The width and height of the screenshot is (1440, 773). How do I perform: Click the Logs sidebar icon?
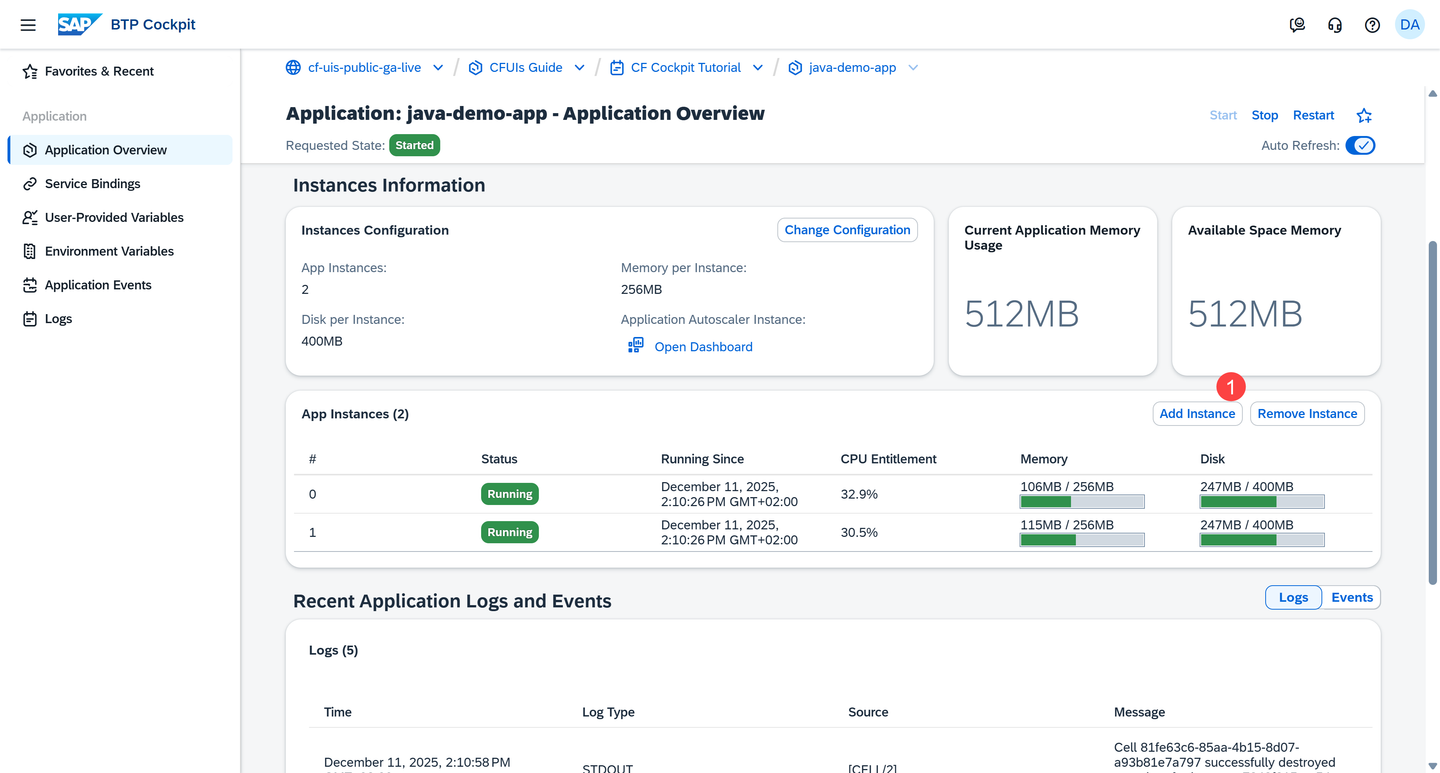(x=30, y=319)
